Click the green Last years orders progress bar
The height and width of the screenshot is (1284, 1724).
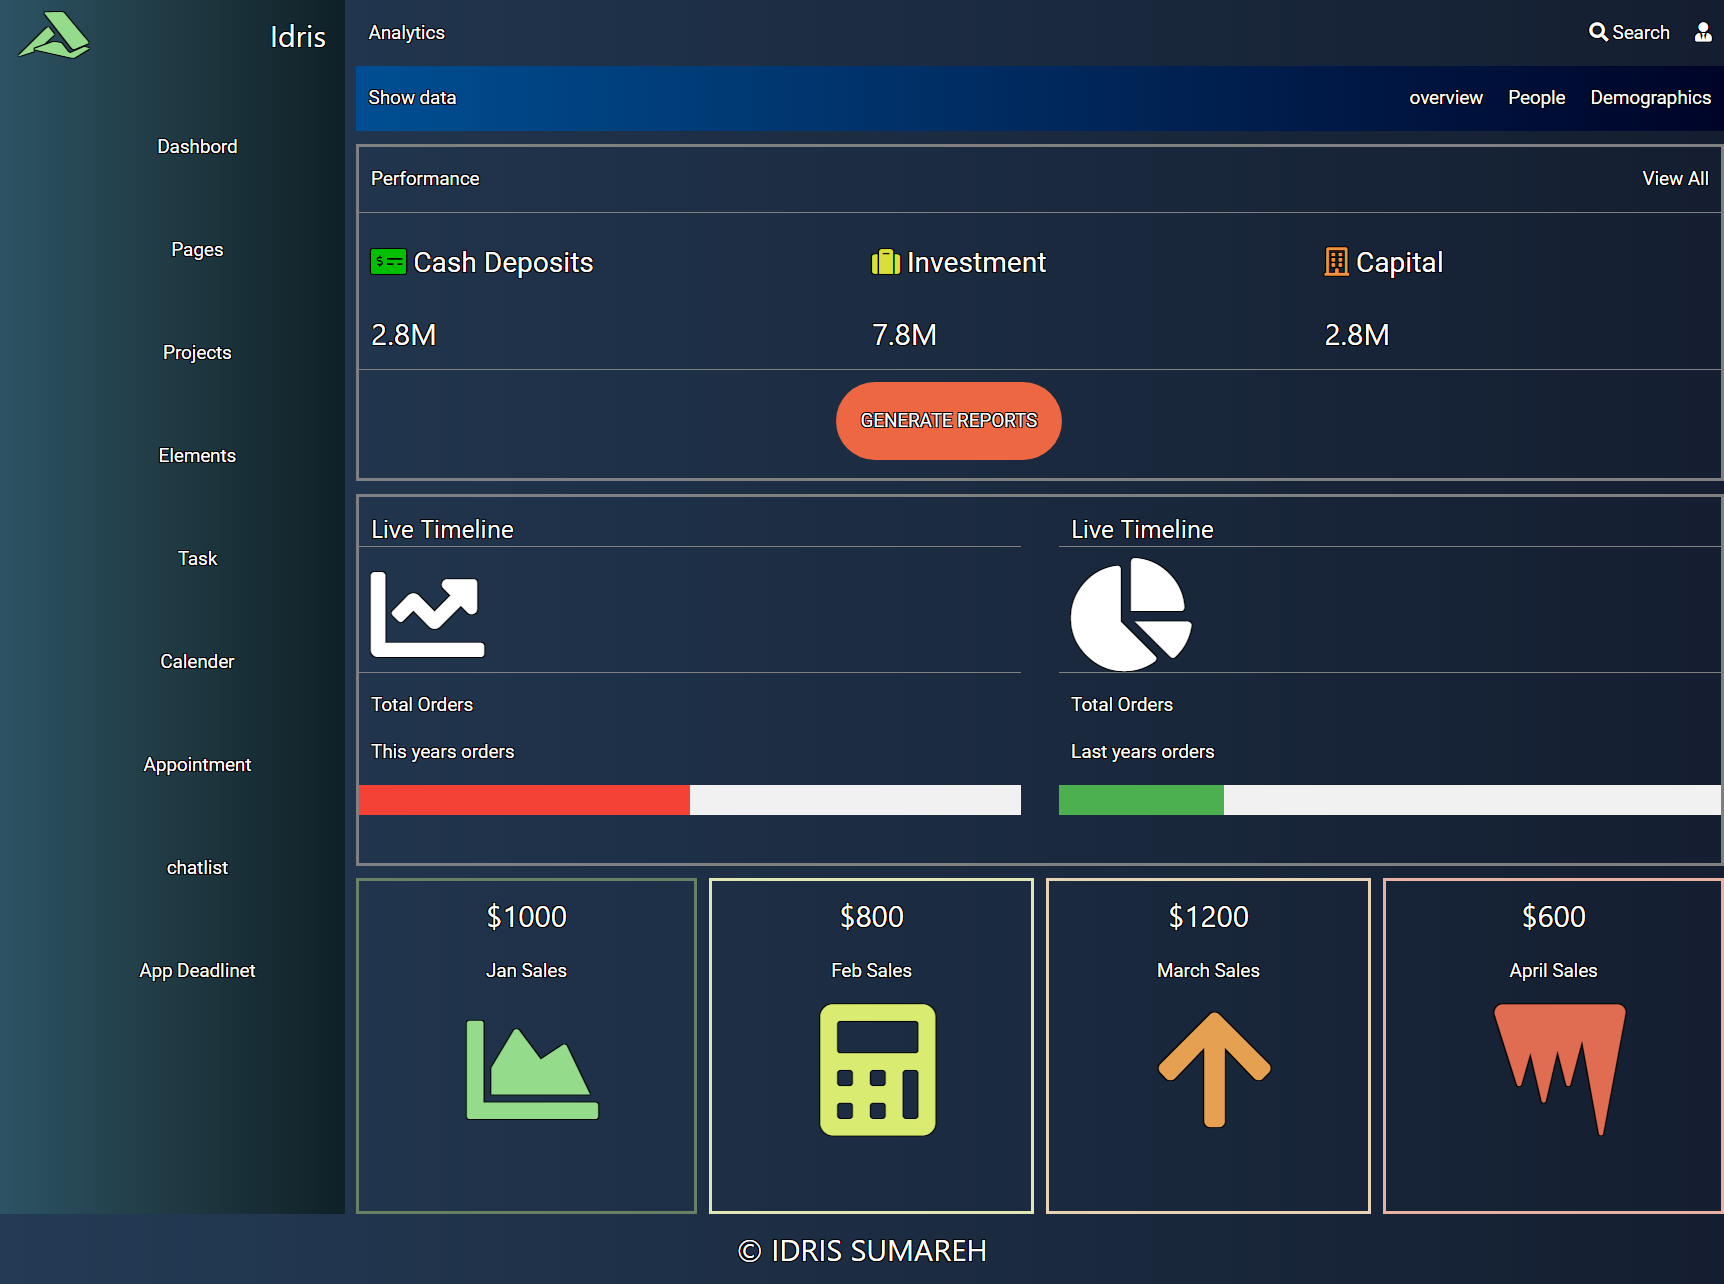coord(1141,800)
